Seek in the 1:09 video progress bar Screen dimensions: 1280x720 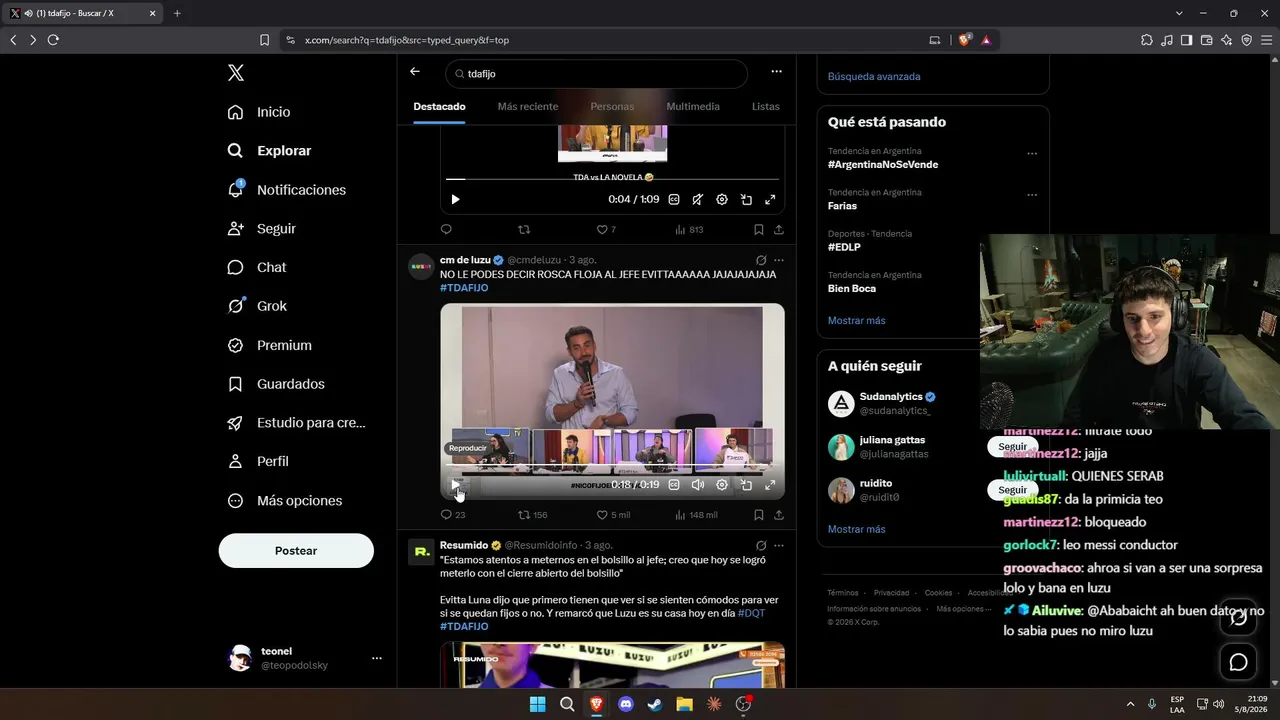612,179
